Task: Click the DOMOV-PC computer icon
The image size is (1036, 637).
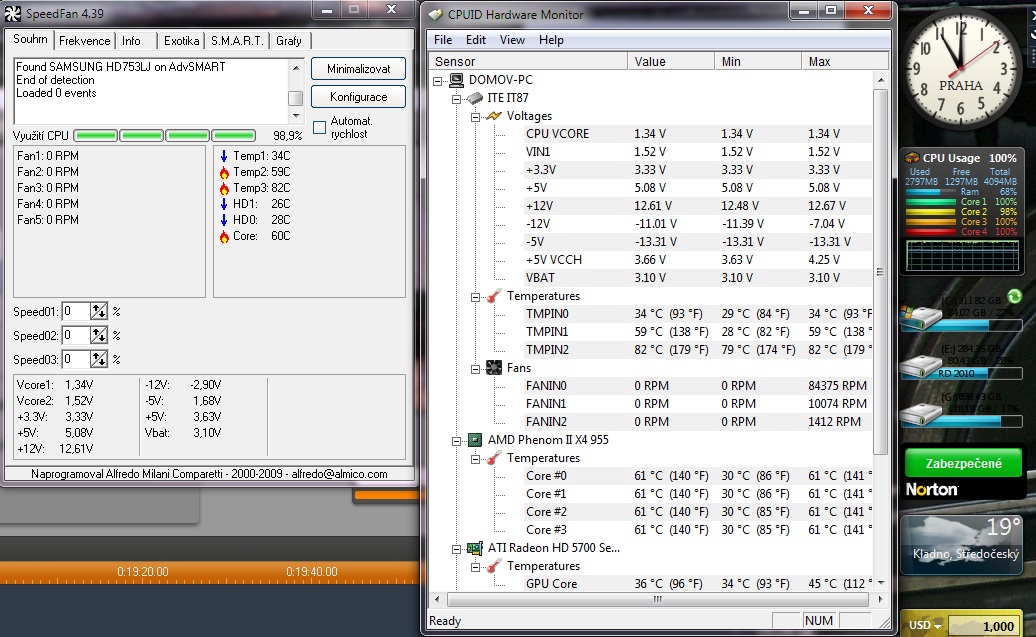Action: (x=456, y=80)
